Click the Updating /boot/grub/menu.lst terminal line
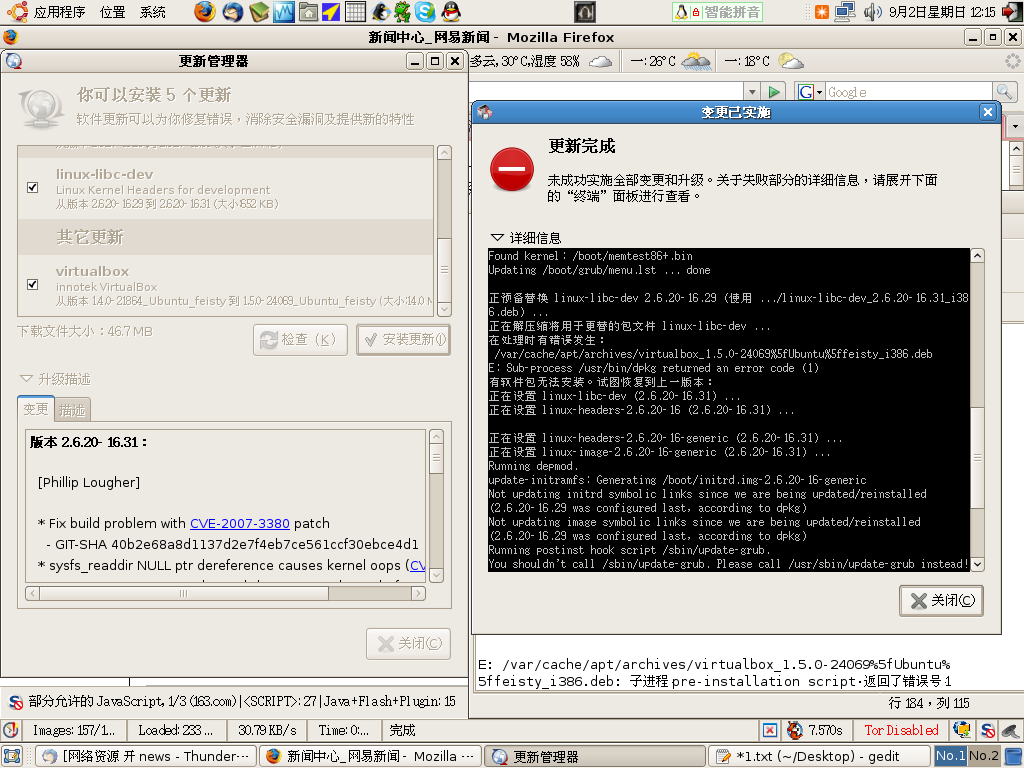1024x768 pixels. [599, 270]
